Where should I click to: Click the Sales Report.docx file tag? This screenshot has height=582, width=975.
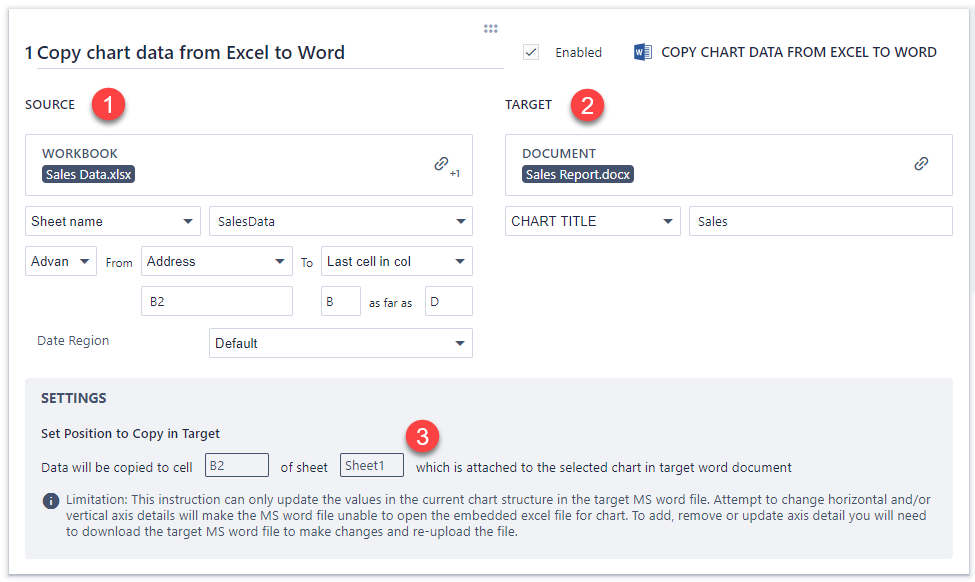(x=577, y=174)
